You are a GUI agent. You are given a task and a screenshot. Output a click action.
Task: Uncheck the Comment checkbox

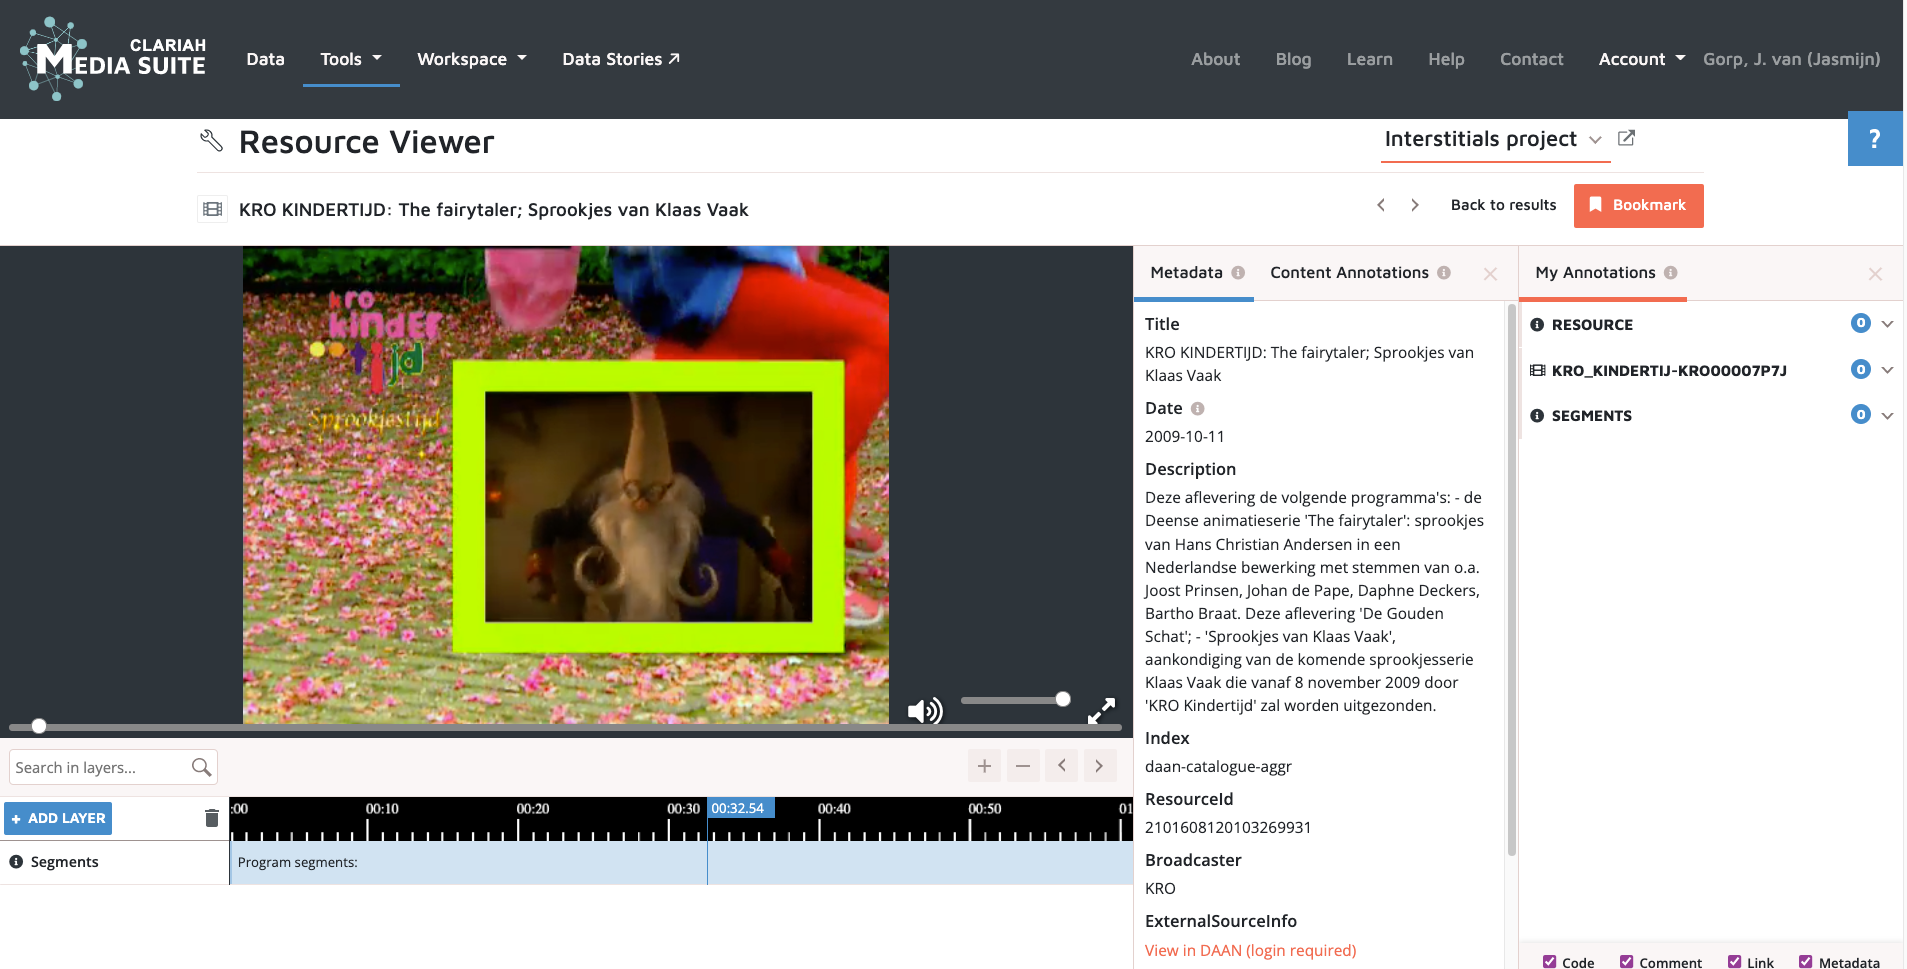click(1627, 962)
